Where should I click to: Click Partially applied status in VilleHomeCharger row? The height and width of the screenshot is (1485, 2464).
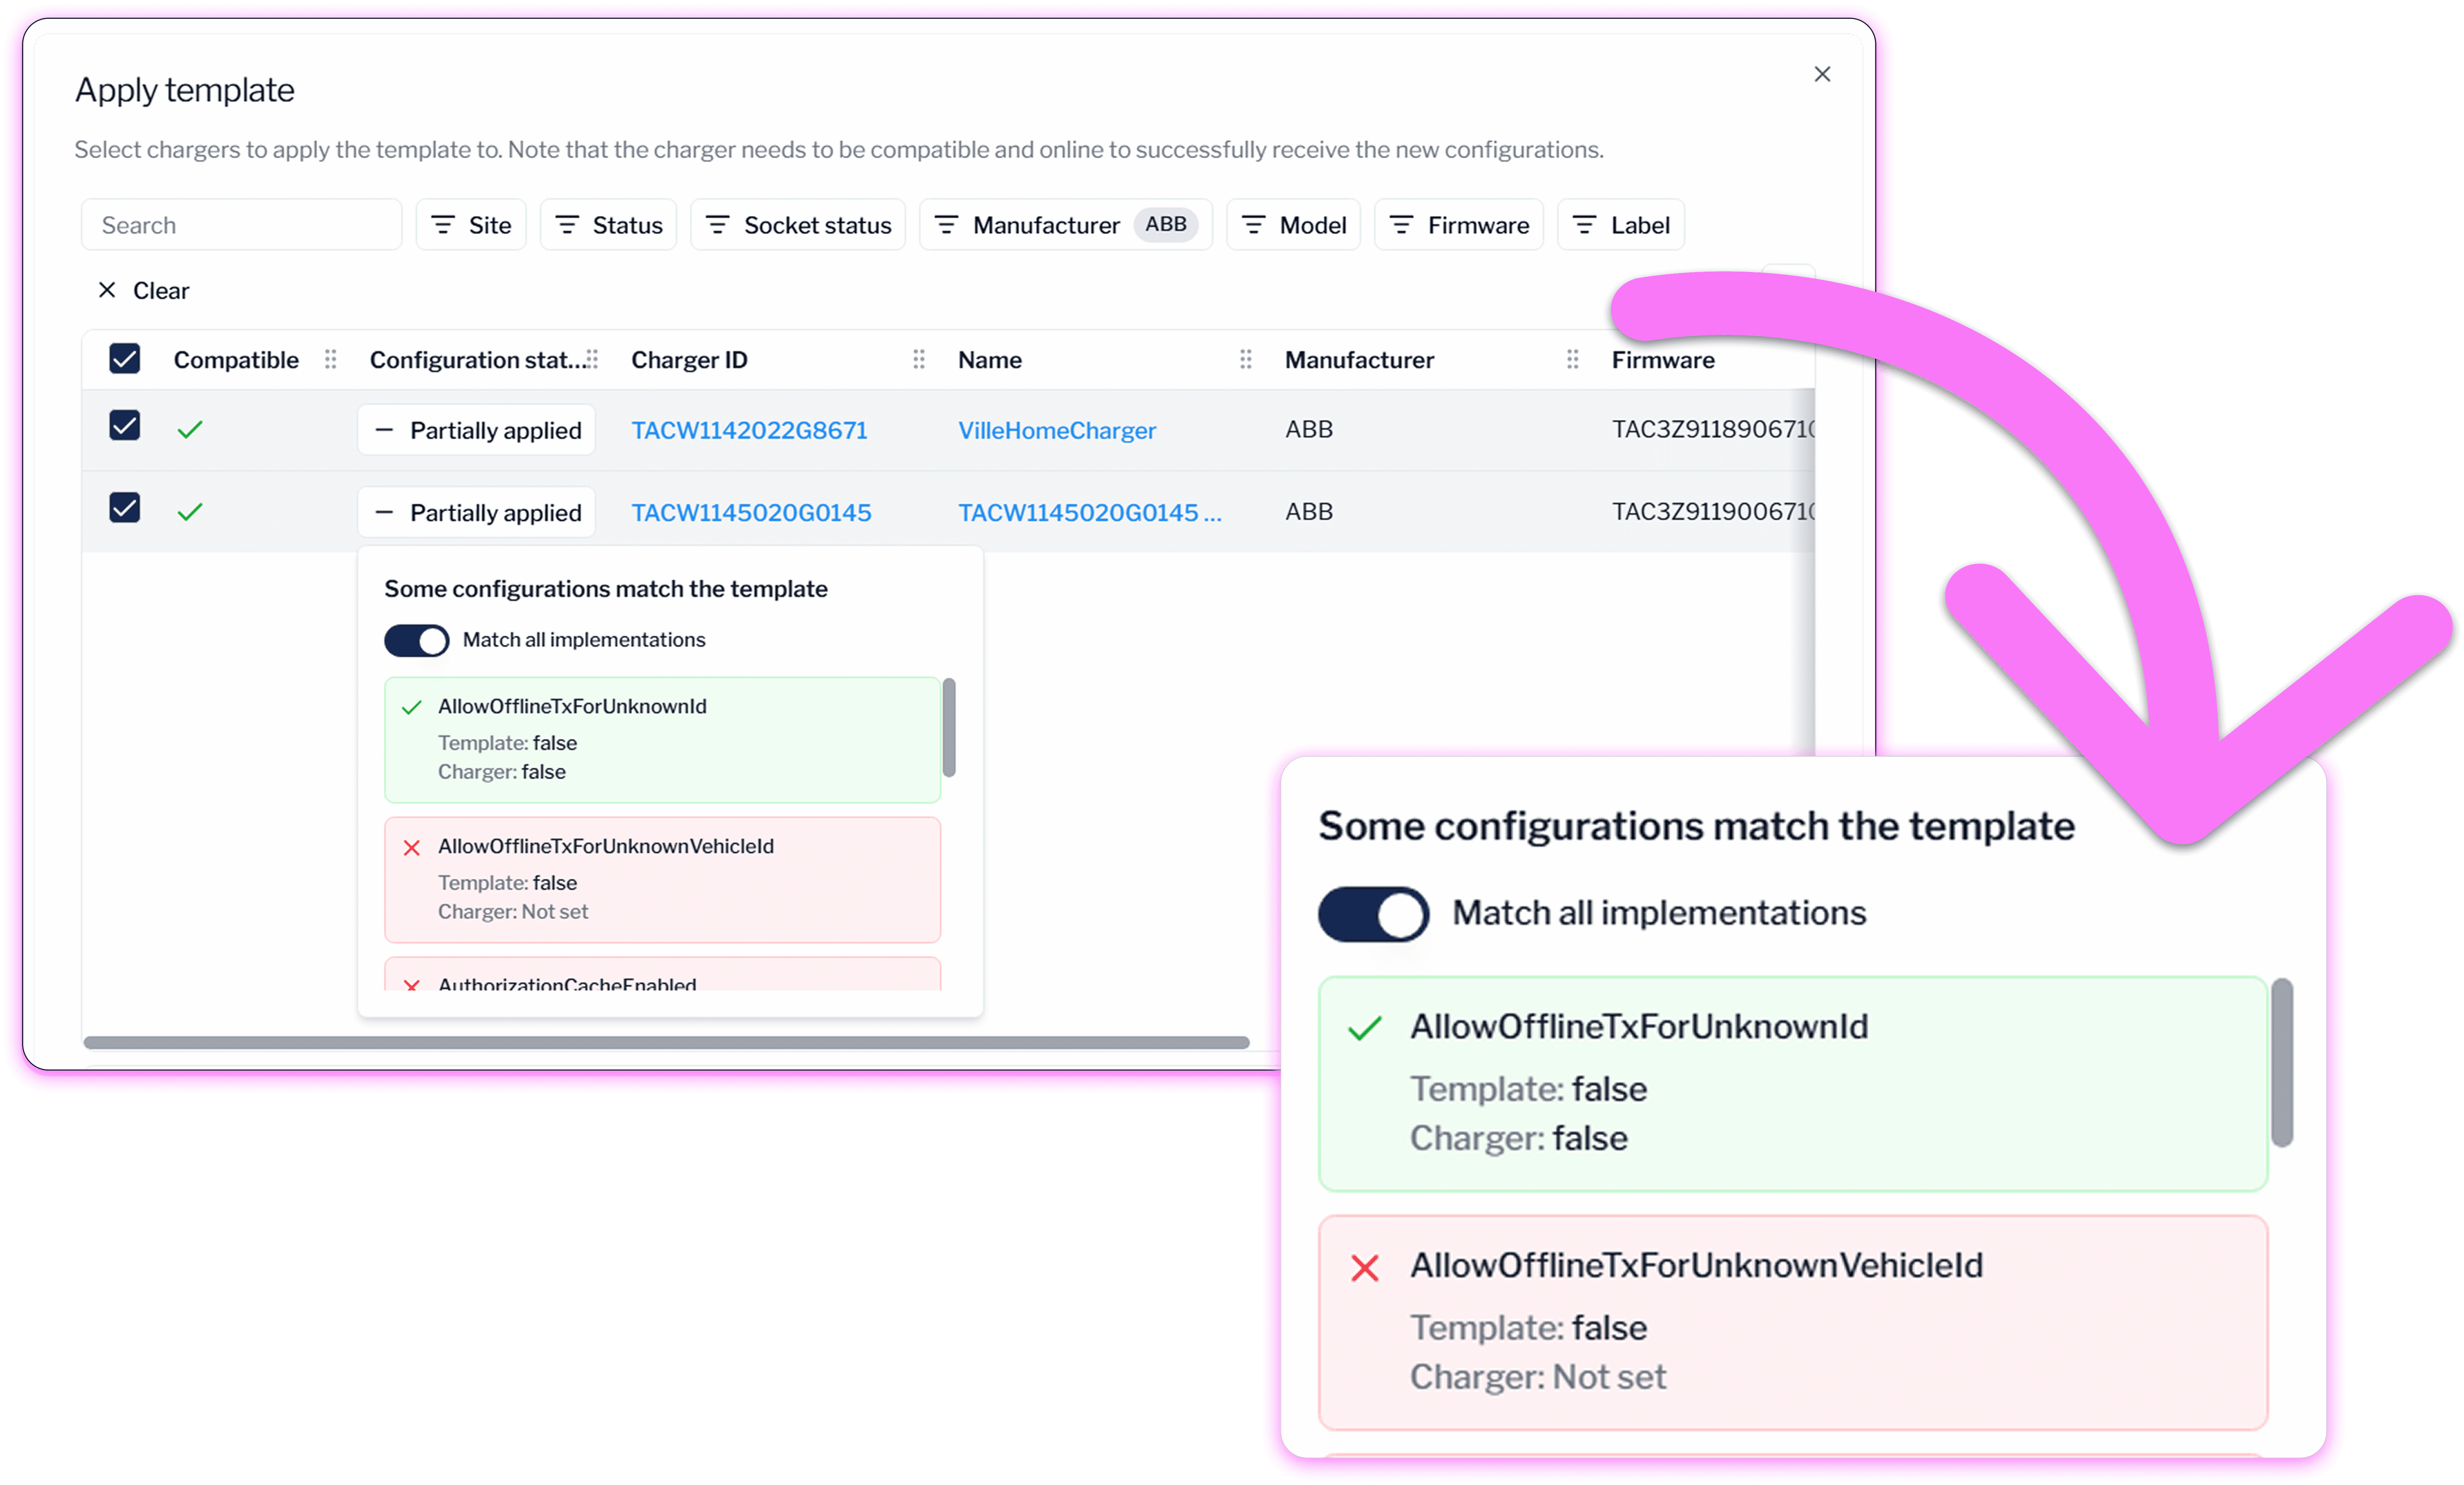(x=477, y=430)
